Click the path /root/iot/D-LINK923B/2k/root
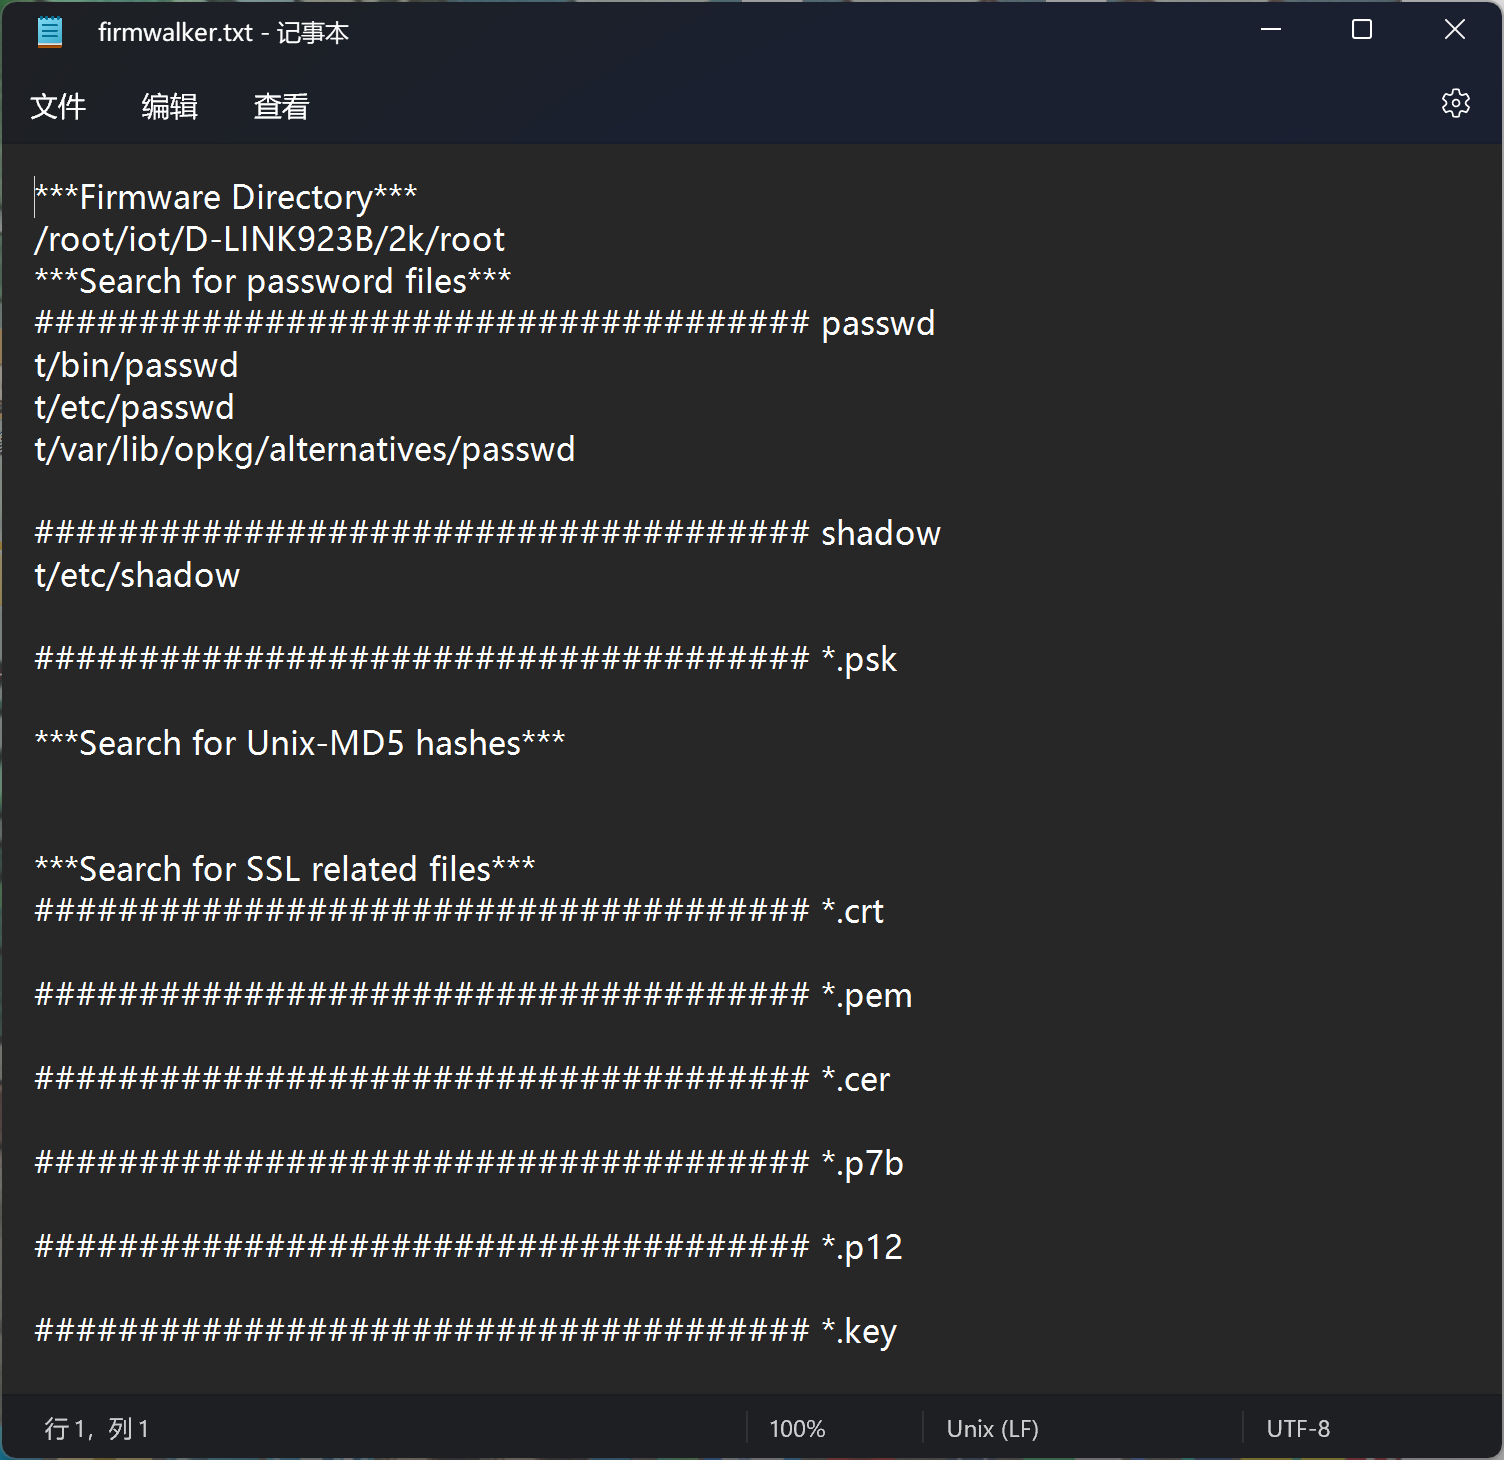Screen dimensions: 1504x1460 click(270, 239)
